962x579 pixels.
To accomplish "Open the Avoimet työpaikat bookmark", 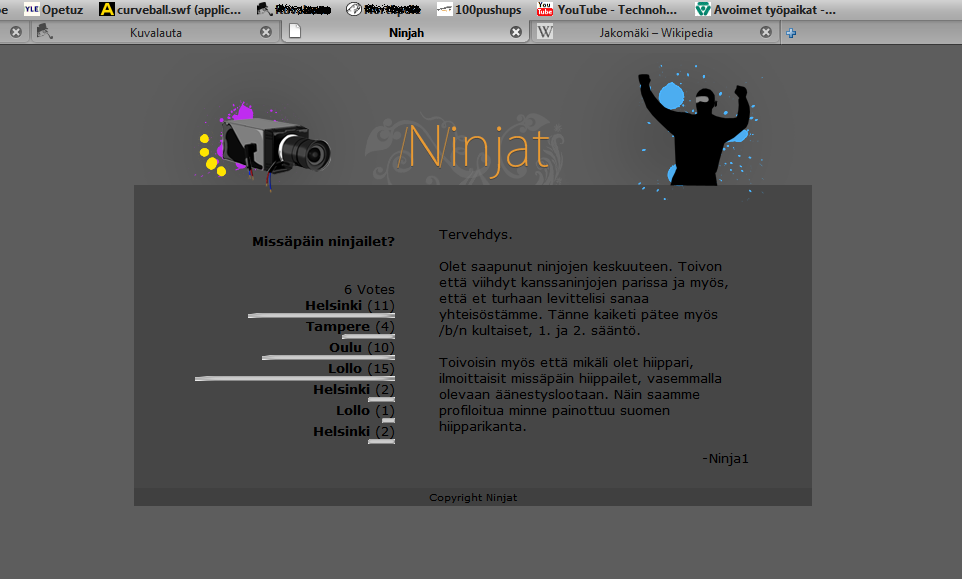I will click(x=766, y=9).
